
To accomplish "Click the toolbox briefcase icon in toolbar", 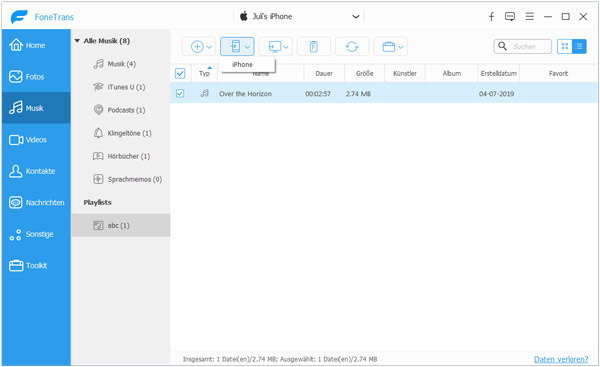I will tap(389, 47).
